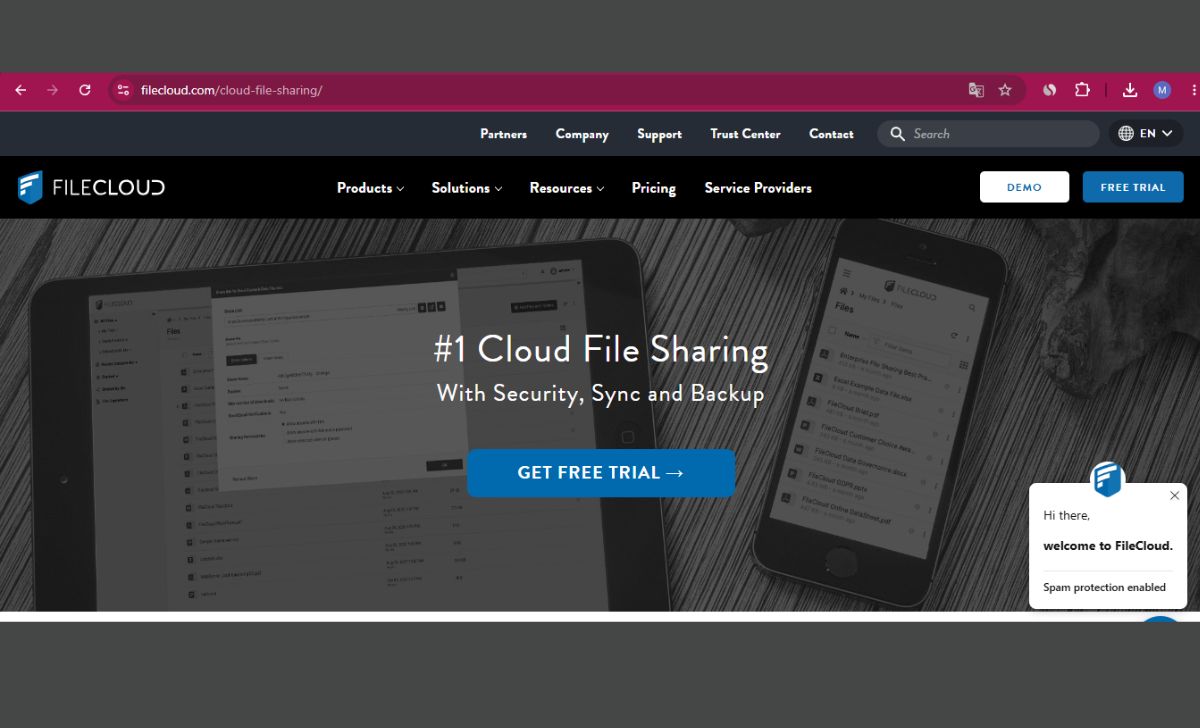Click the FileCloud chat avatar icon
Image resolution: width=1200 pixels, height=728 pixels.
pos(1107,480)
